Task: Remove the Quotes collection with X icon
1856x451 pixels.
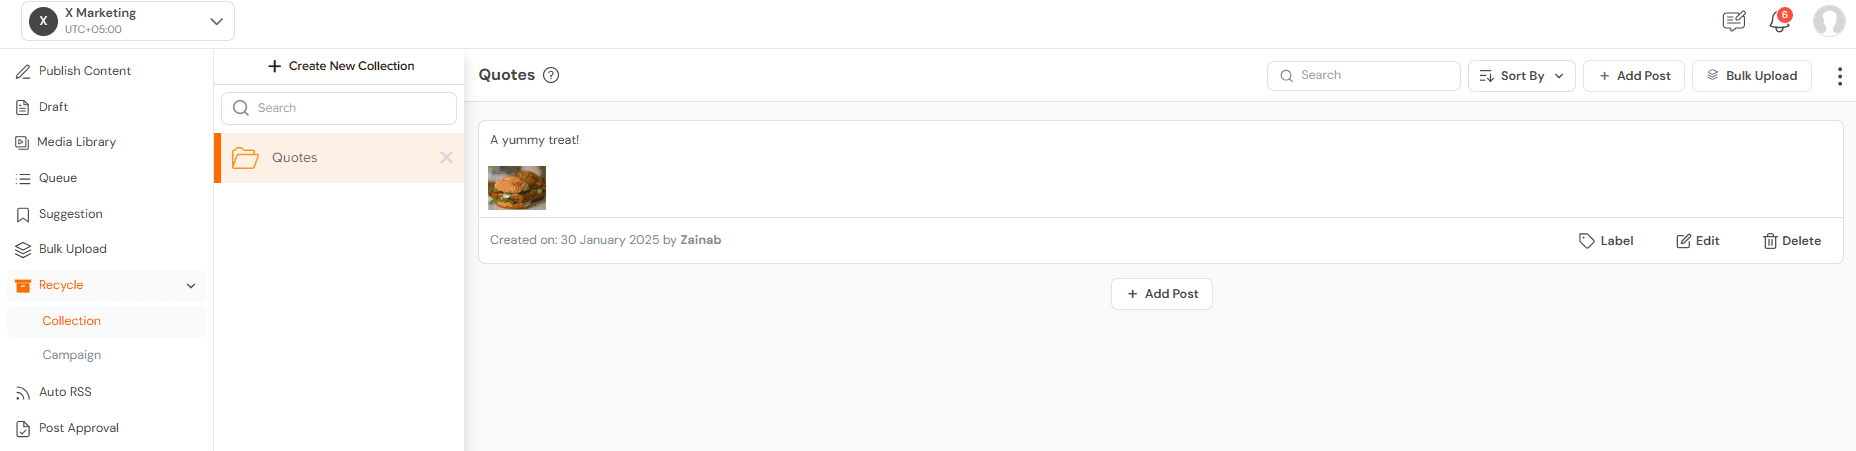Action: click(446, 157)
